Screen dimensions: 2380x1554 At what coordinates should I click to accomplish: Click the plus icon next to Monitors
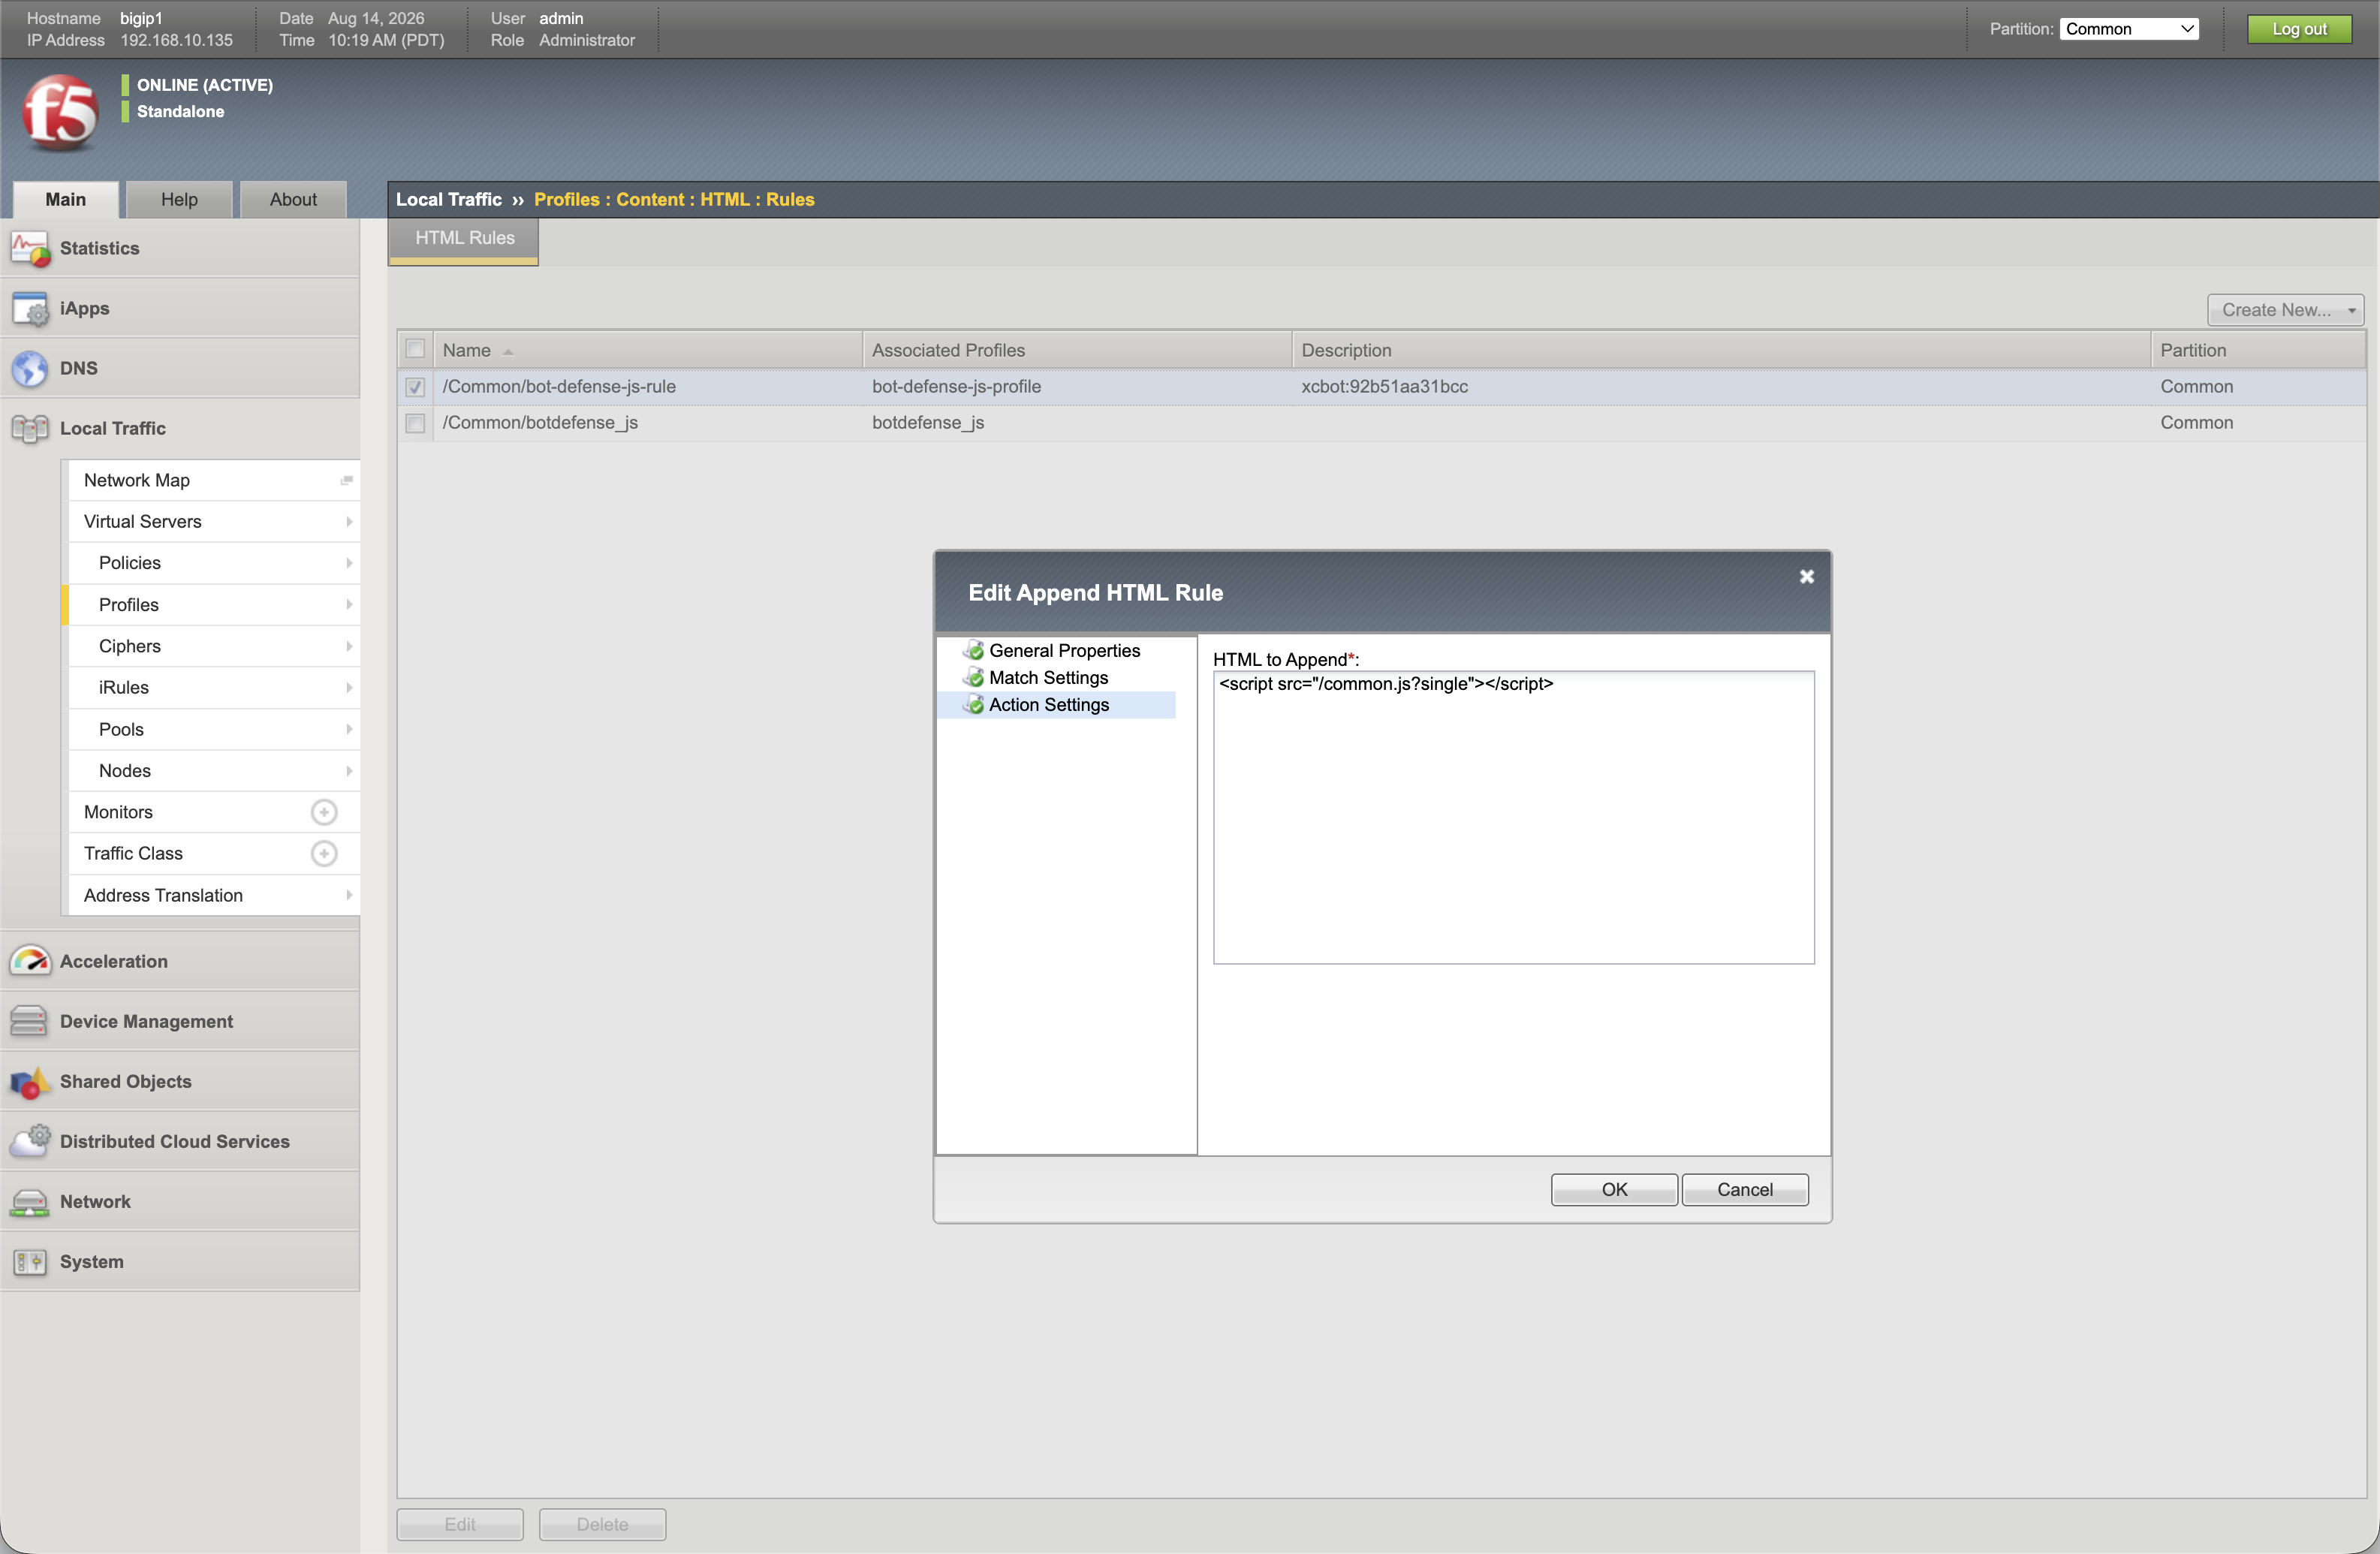324,812
